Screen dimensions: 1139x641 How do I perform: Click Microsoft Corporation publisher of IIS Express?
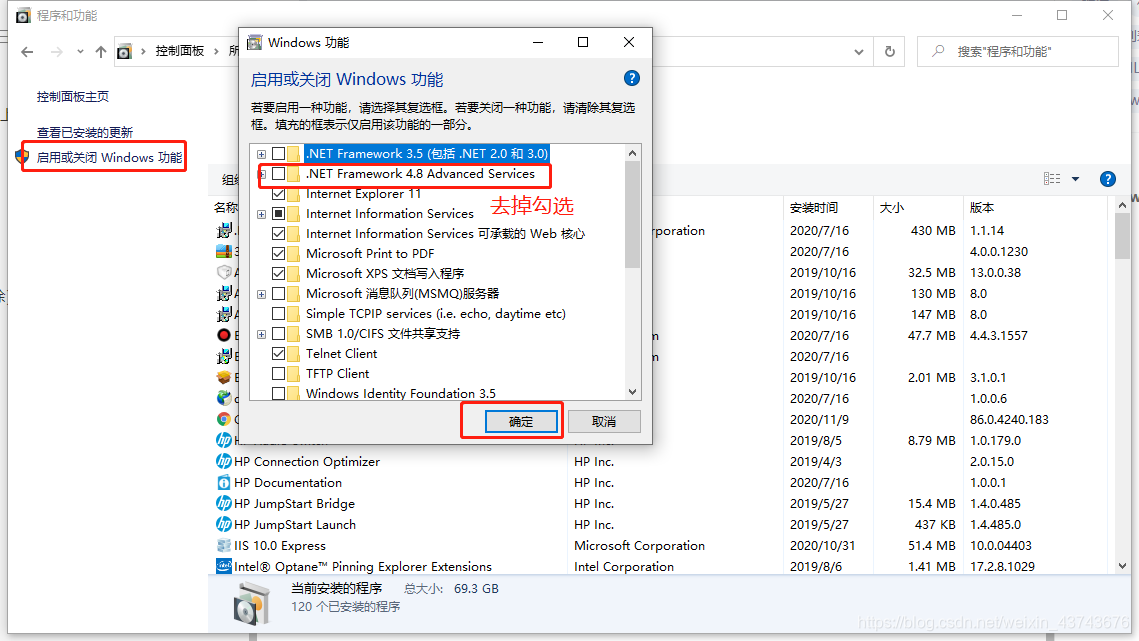[639, 546]
